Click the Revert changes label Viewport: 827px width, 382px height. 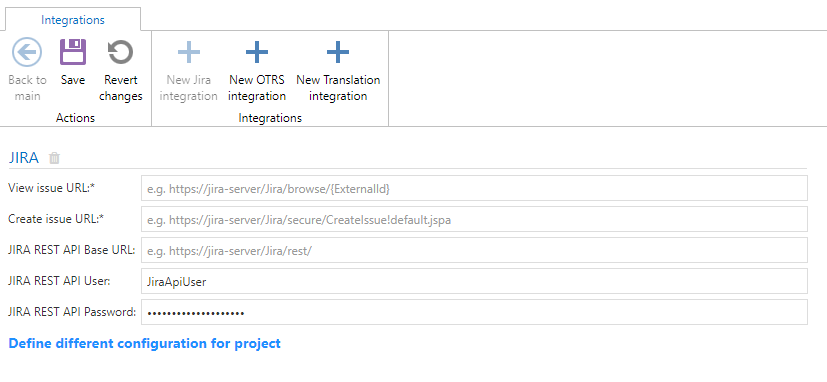121,88
